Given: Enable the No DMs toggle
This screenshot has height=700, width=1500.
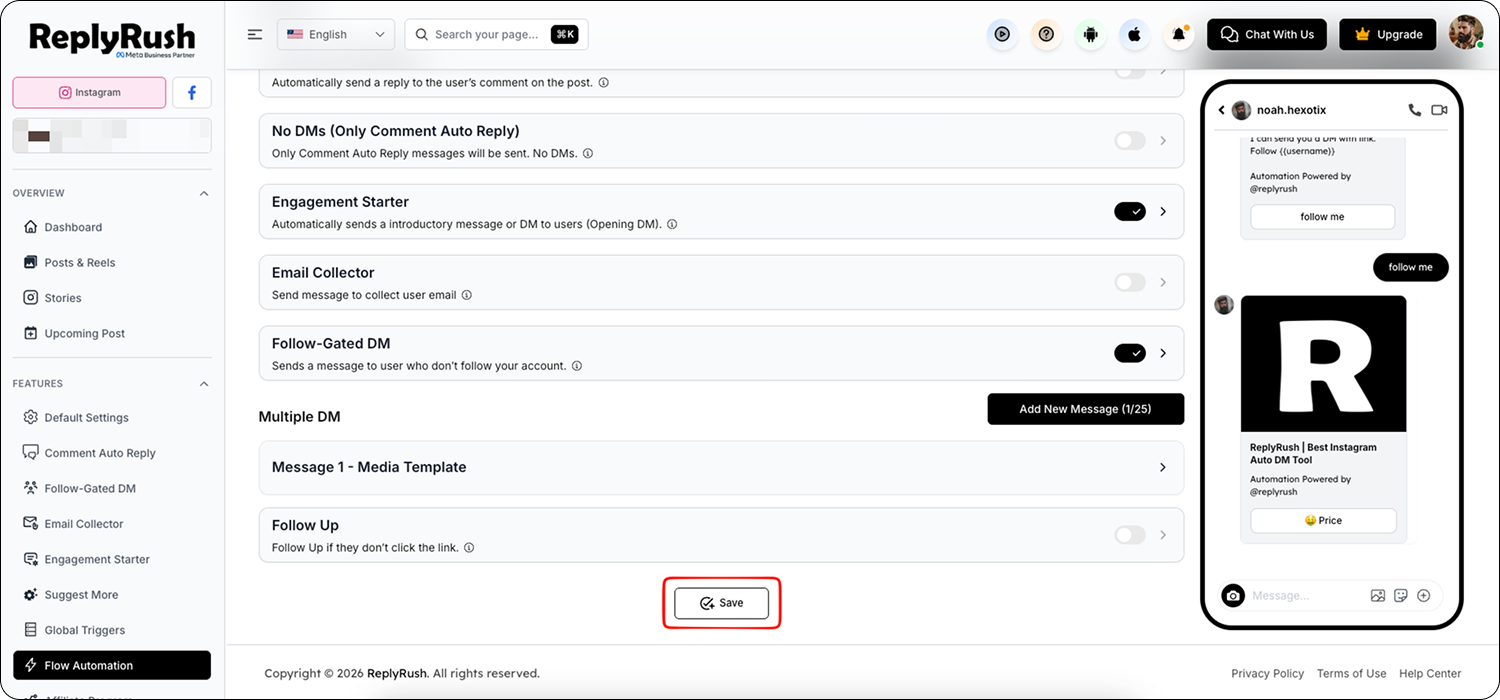Looking at the screenshot, I should pyautogui.click(x=1130, y=141).
